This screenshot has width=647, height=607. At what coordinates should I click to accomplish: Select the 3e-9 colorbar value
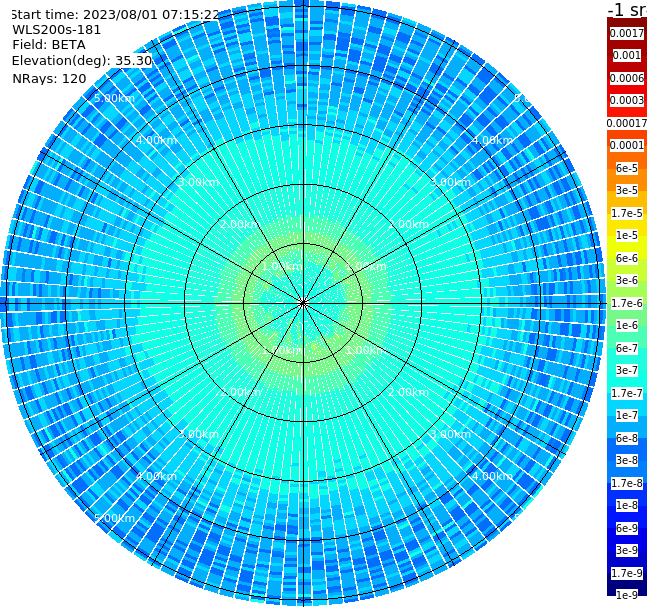click(627, 550)
